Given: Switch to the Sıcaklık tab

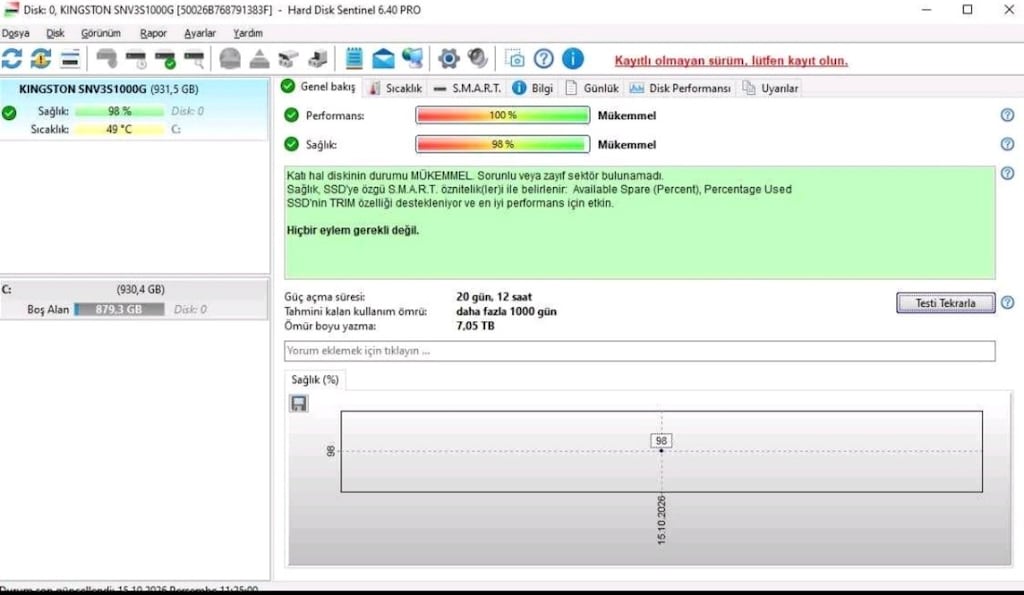Looking at the screenshot, I should coord(395,88).
